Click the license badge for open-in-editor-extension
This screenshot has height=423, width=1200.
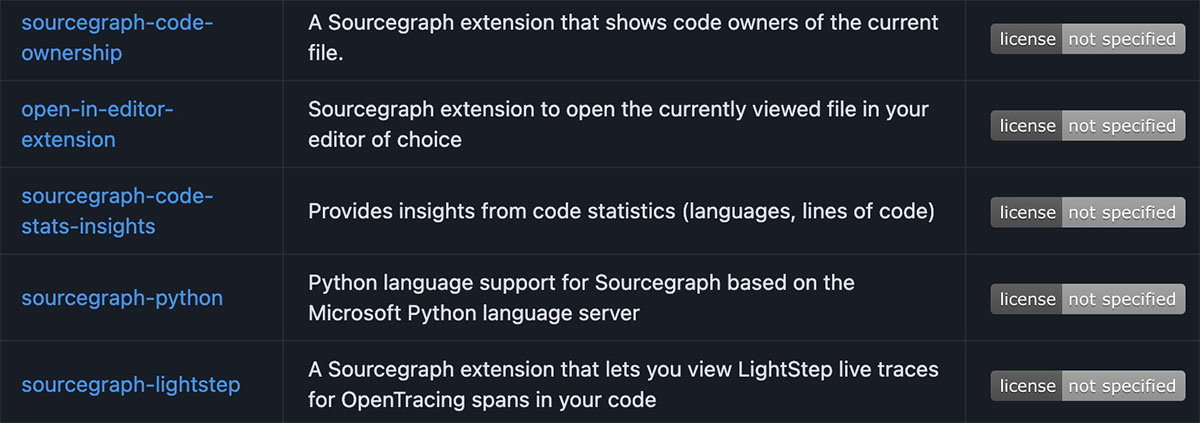(x=1088, y=126)
